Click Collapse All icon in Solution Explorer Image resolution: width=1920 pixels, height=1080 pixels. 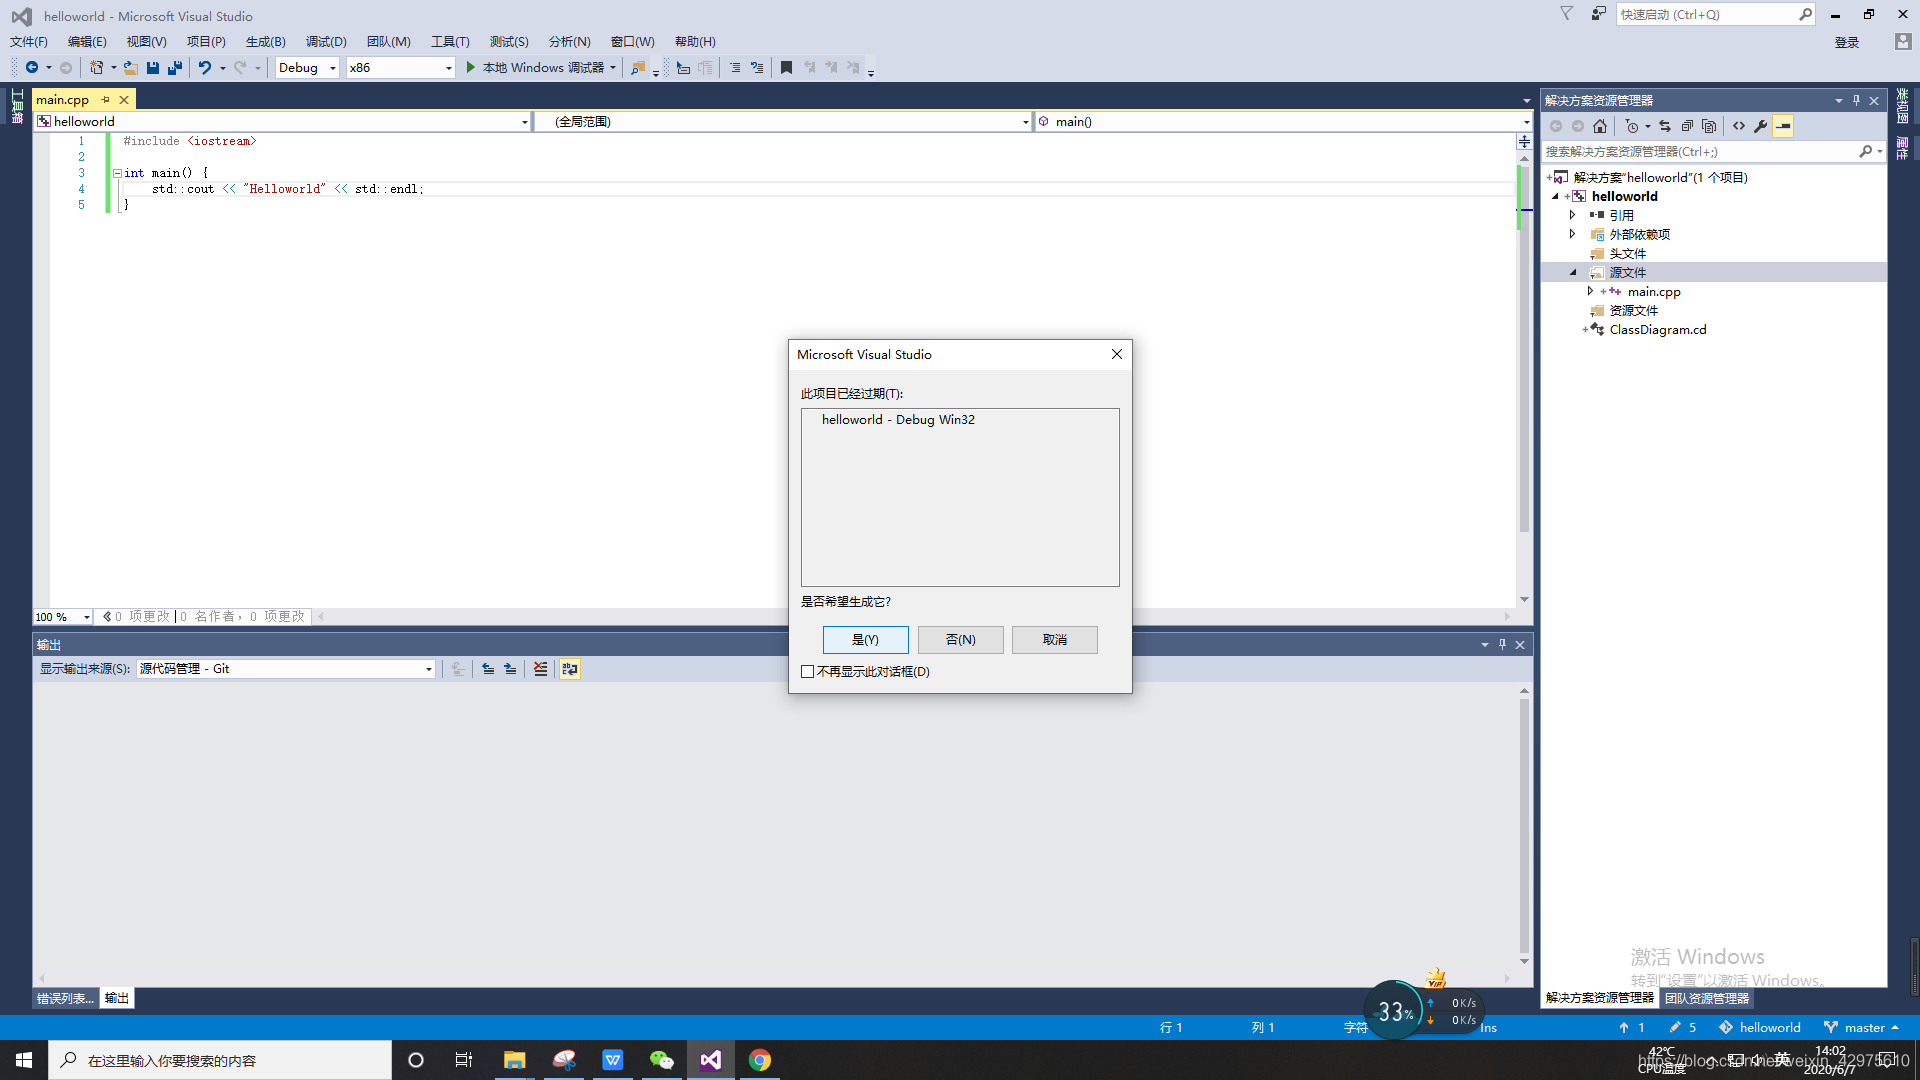(1687, 126)
